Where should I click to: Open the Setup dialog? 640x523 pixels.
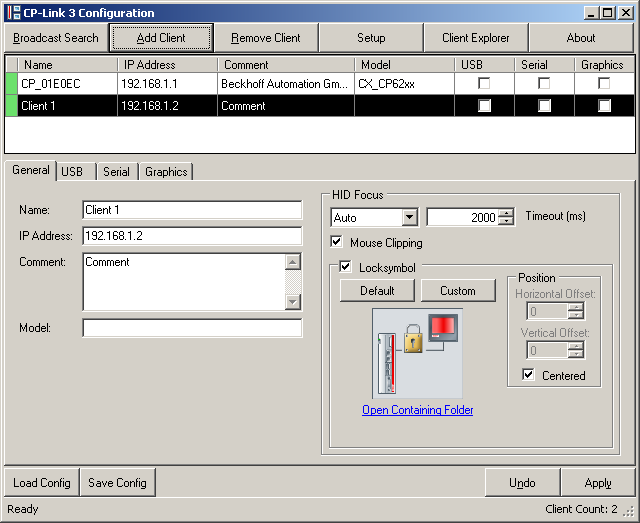coord(371,38)
